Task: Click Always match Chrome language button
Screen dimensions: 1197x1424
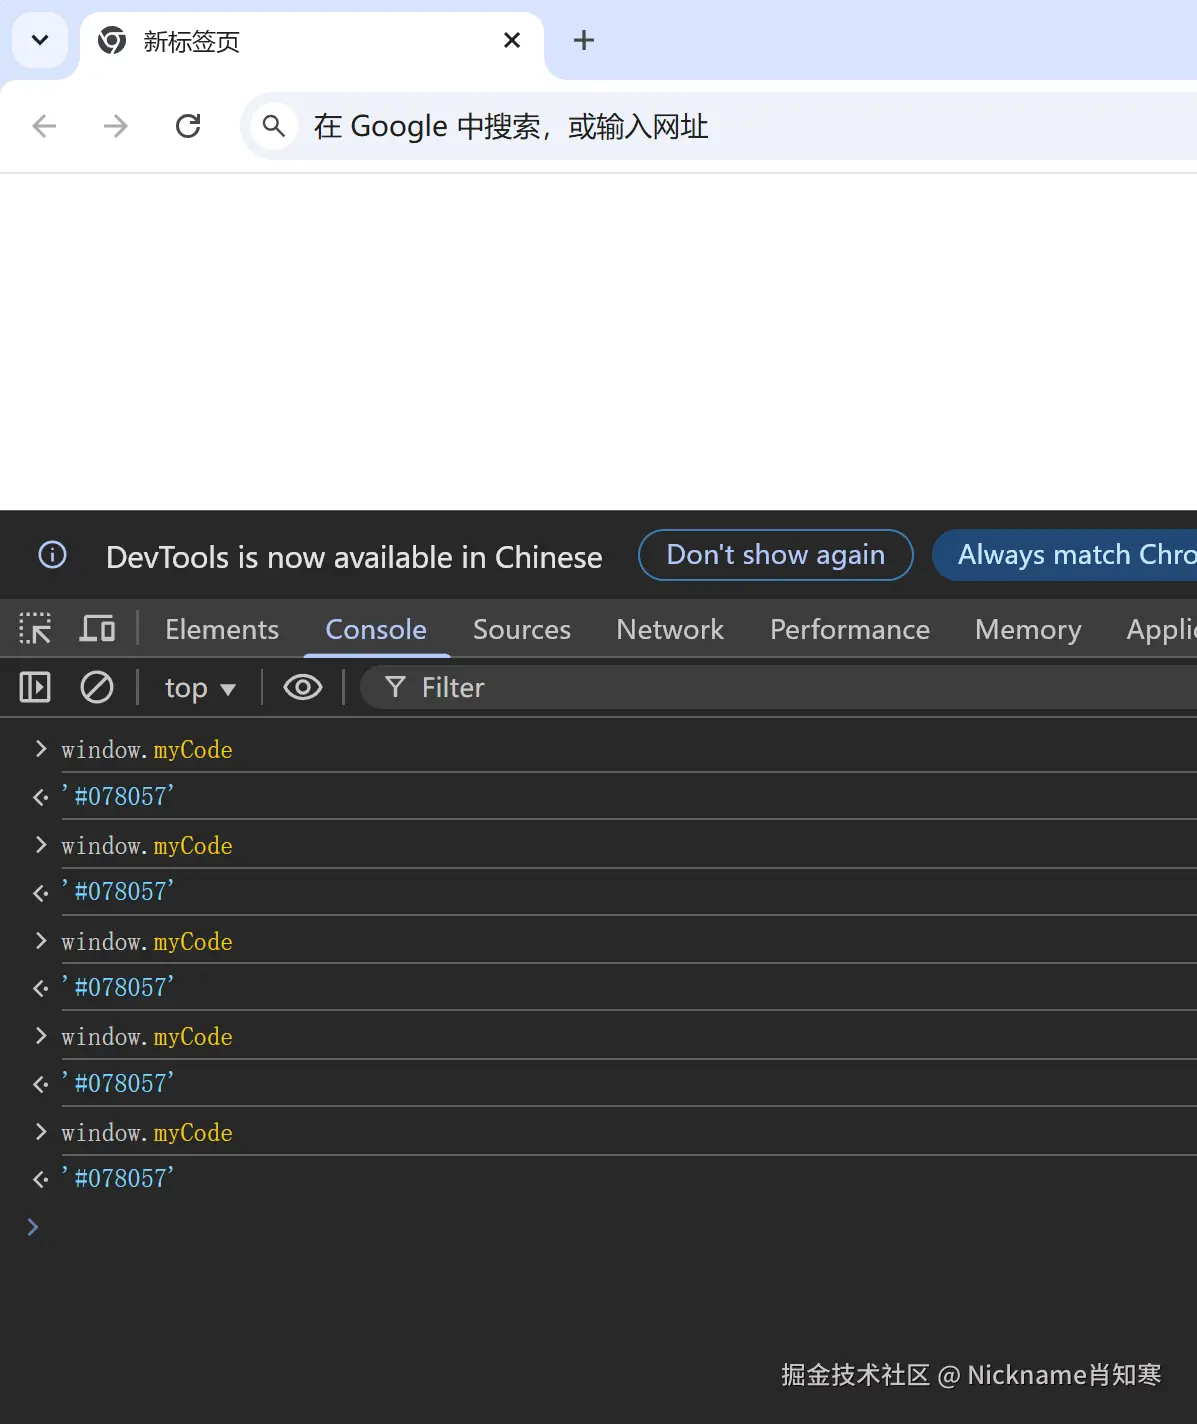Action: point(1065,555)
